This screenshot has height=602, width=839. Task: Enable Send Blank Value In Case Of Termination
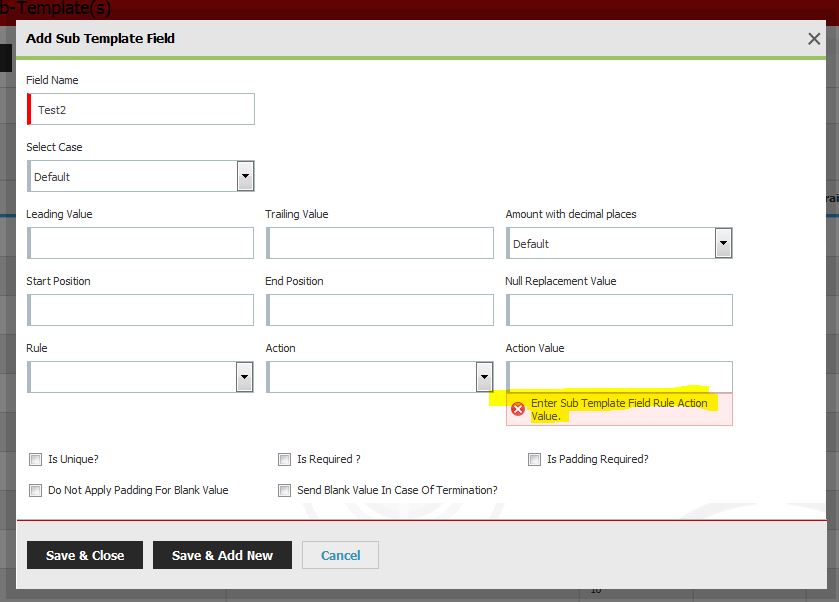click(285, 491)
